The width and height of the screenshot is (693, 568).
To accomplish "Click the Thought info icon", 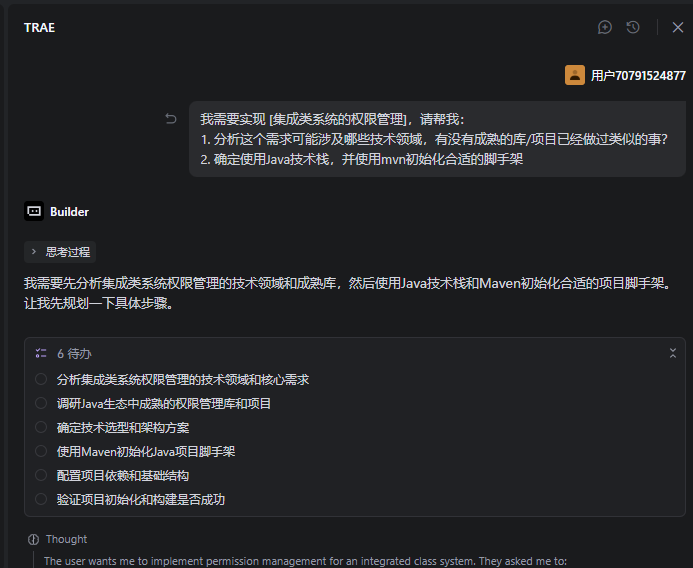I will (x=34, y=539).
